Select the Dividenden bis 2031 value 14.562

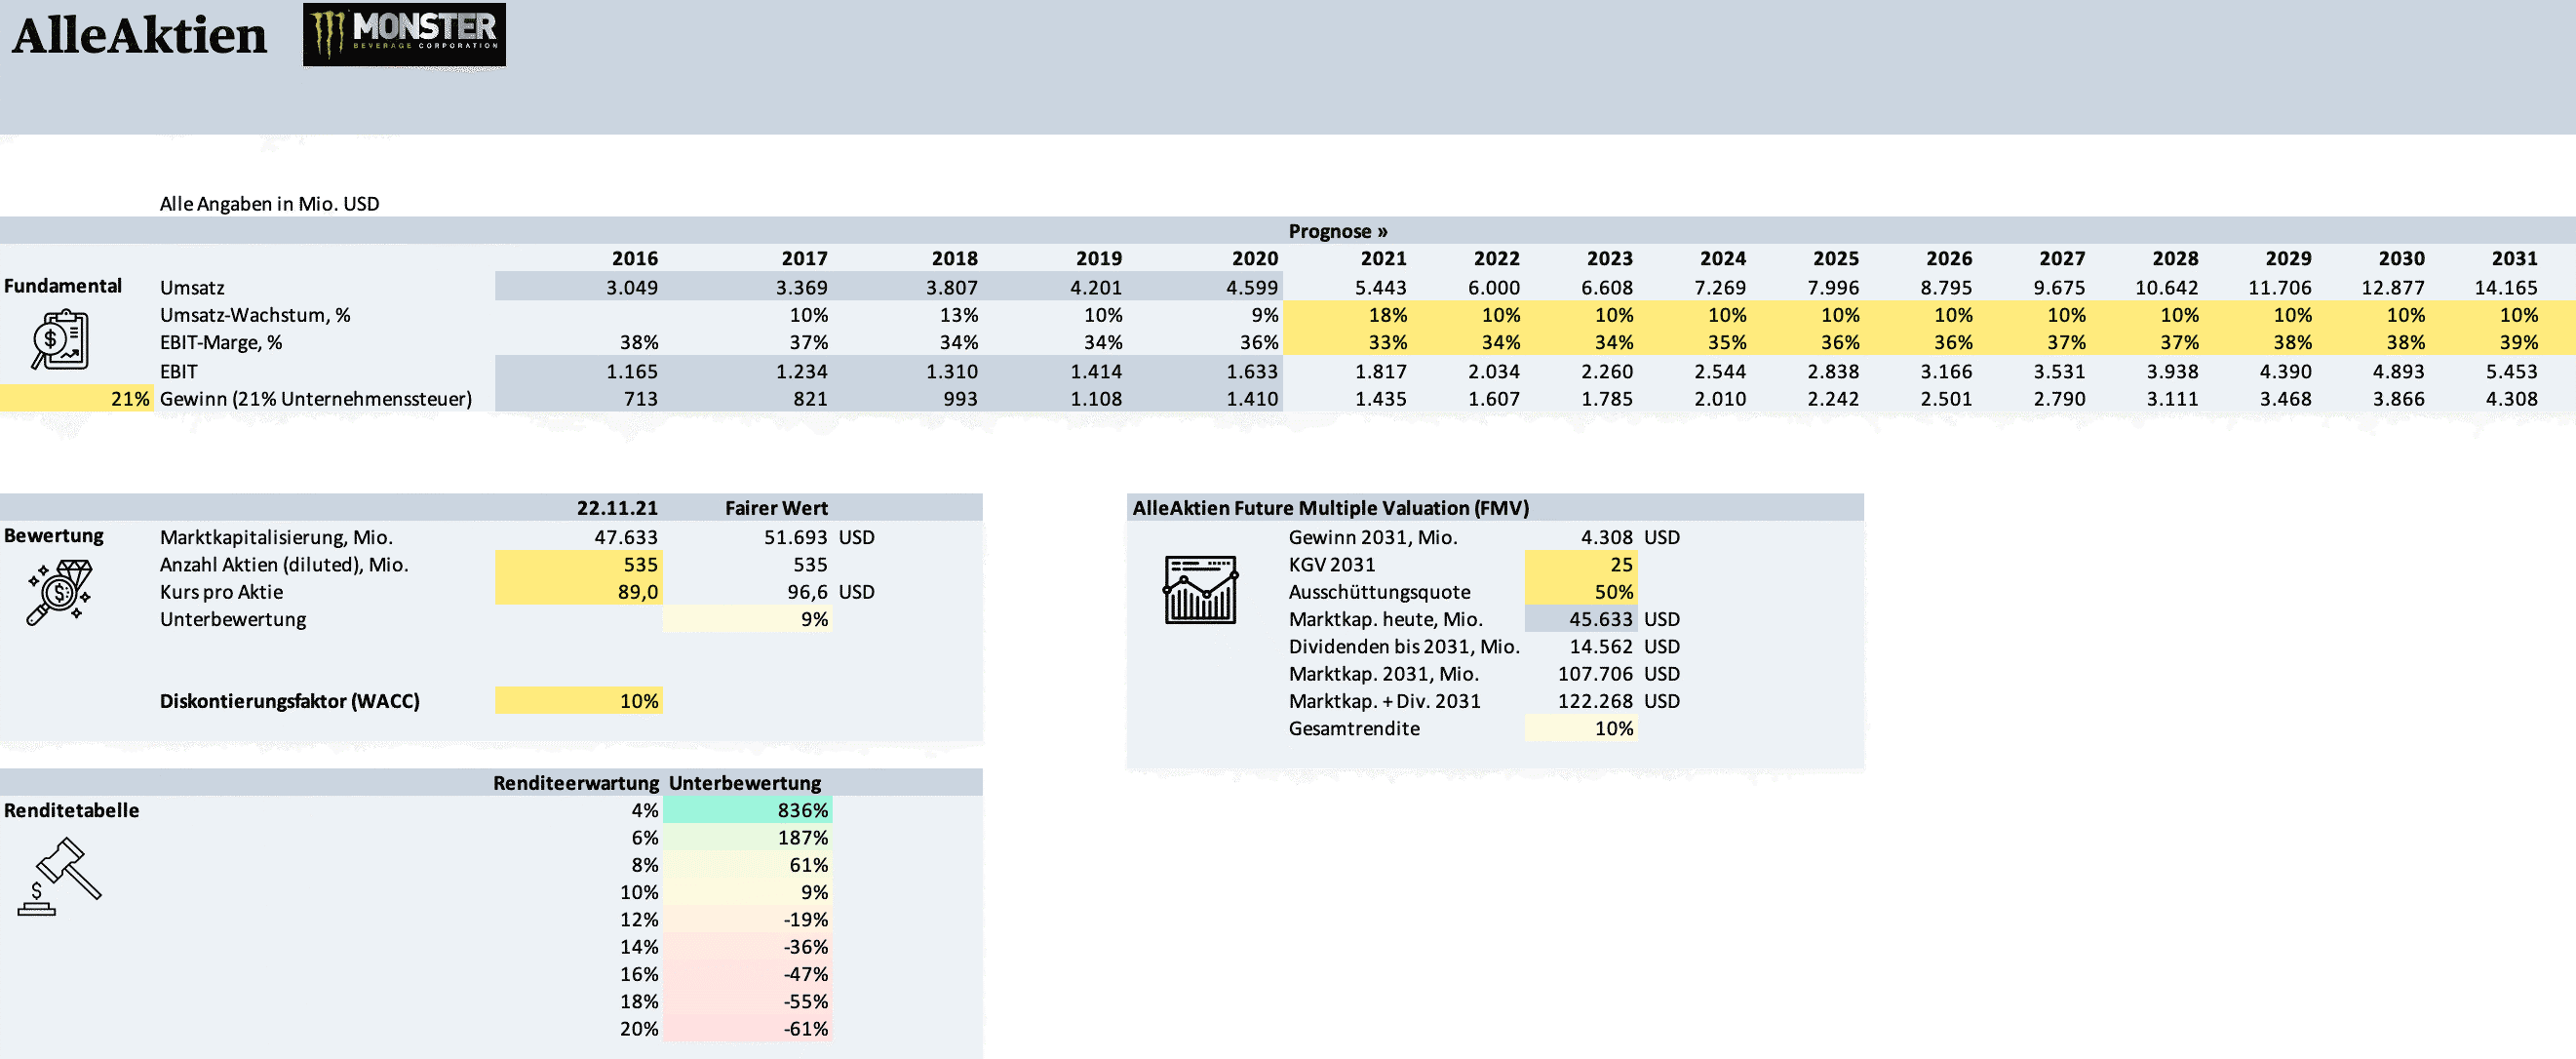tap(1601, 646)
